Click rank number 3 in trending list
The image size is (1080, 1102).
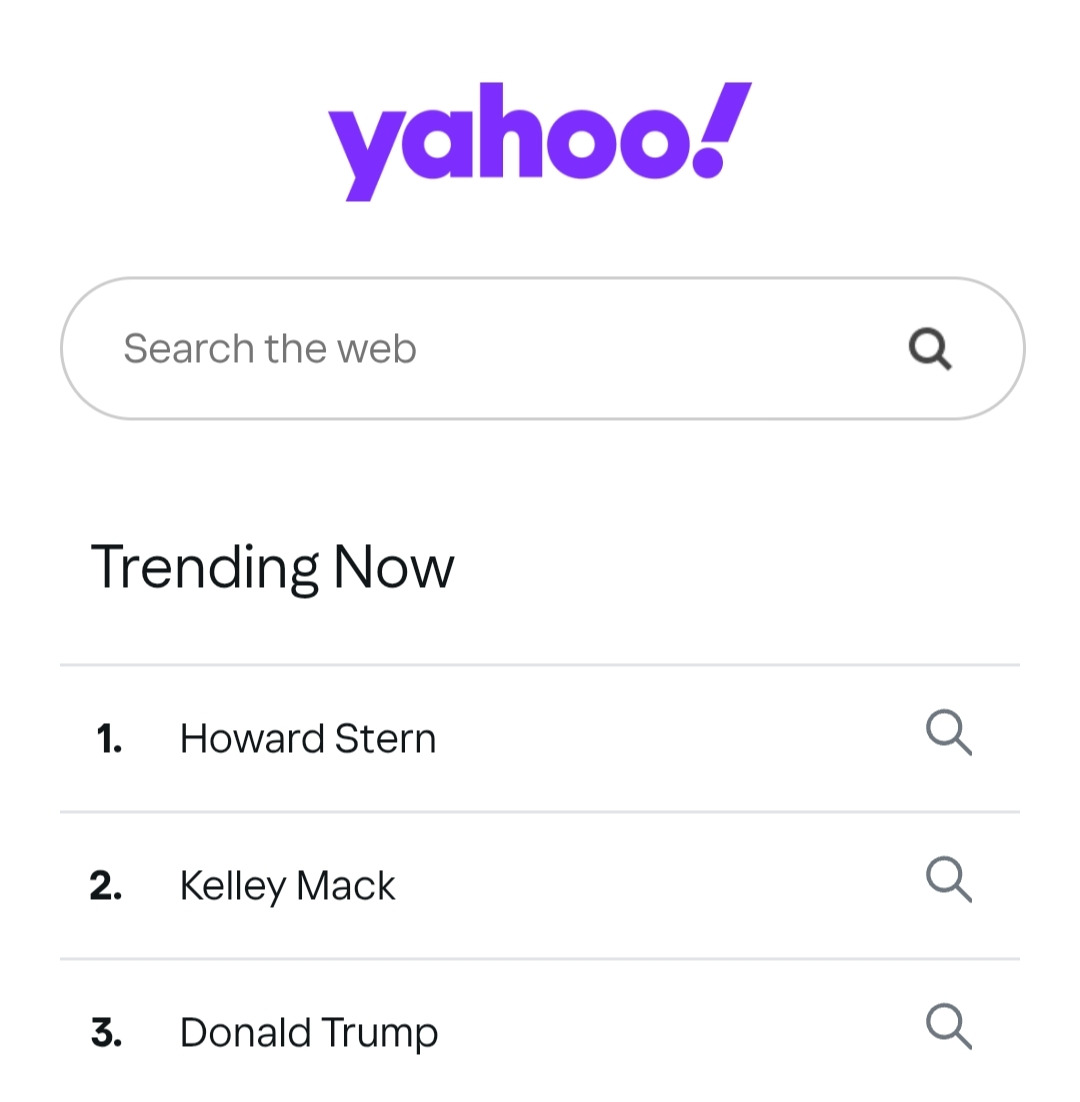[x=106, y=1034]
